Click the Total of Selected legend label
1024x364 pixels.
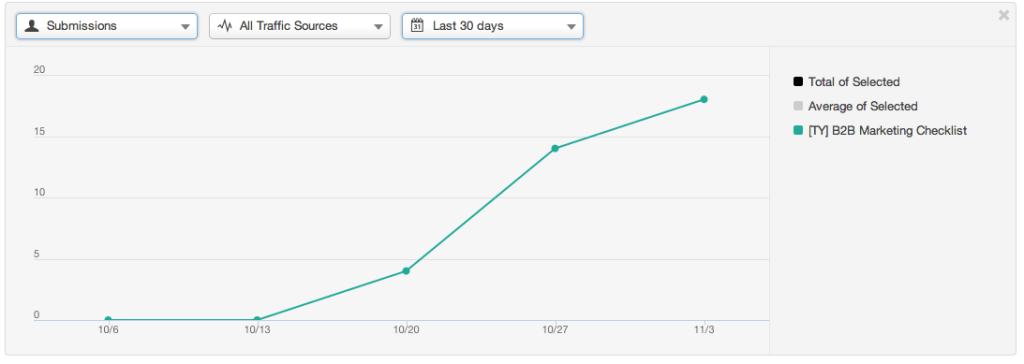(x=854, y=82)
